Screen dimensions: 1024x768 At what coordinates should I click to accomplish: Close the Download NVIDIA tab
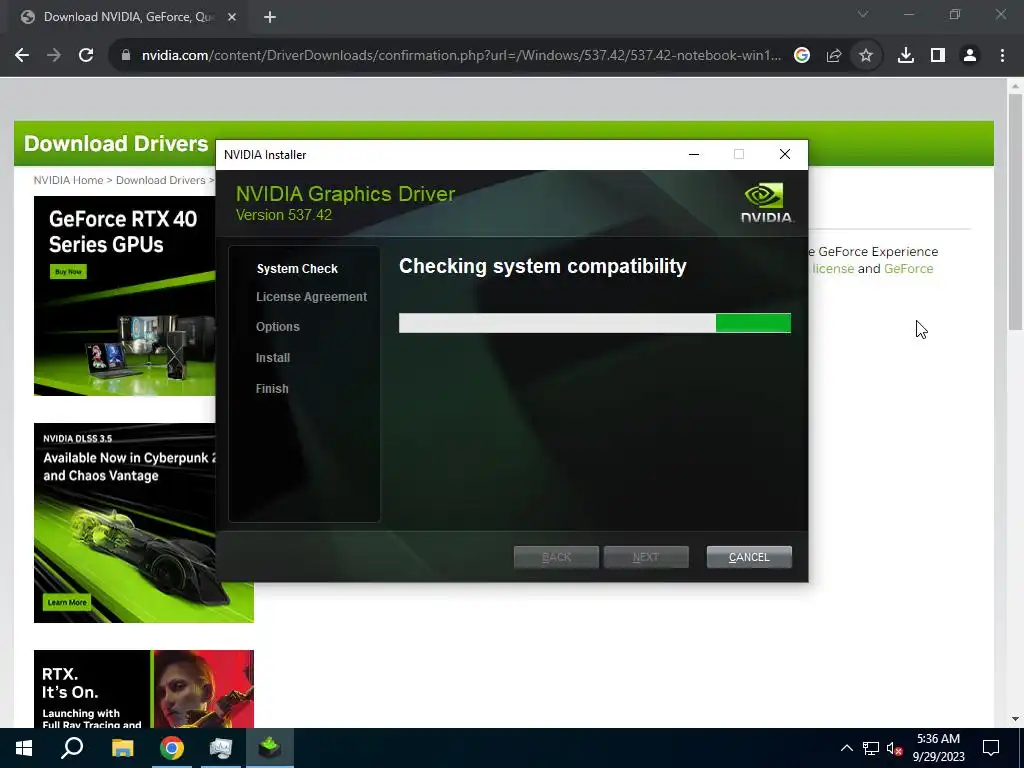tap(232, 18)
